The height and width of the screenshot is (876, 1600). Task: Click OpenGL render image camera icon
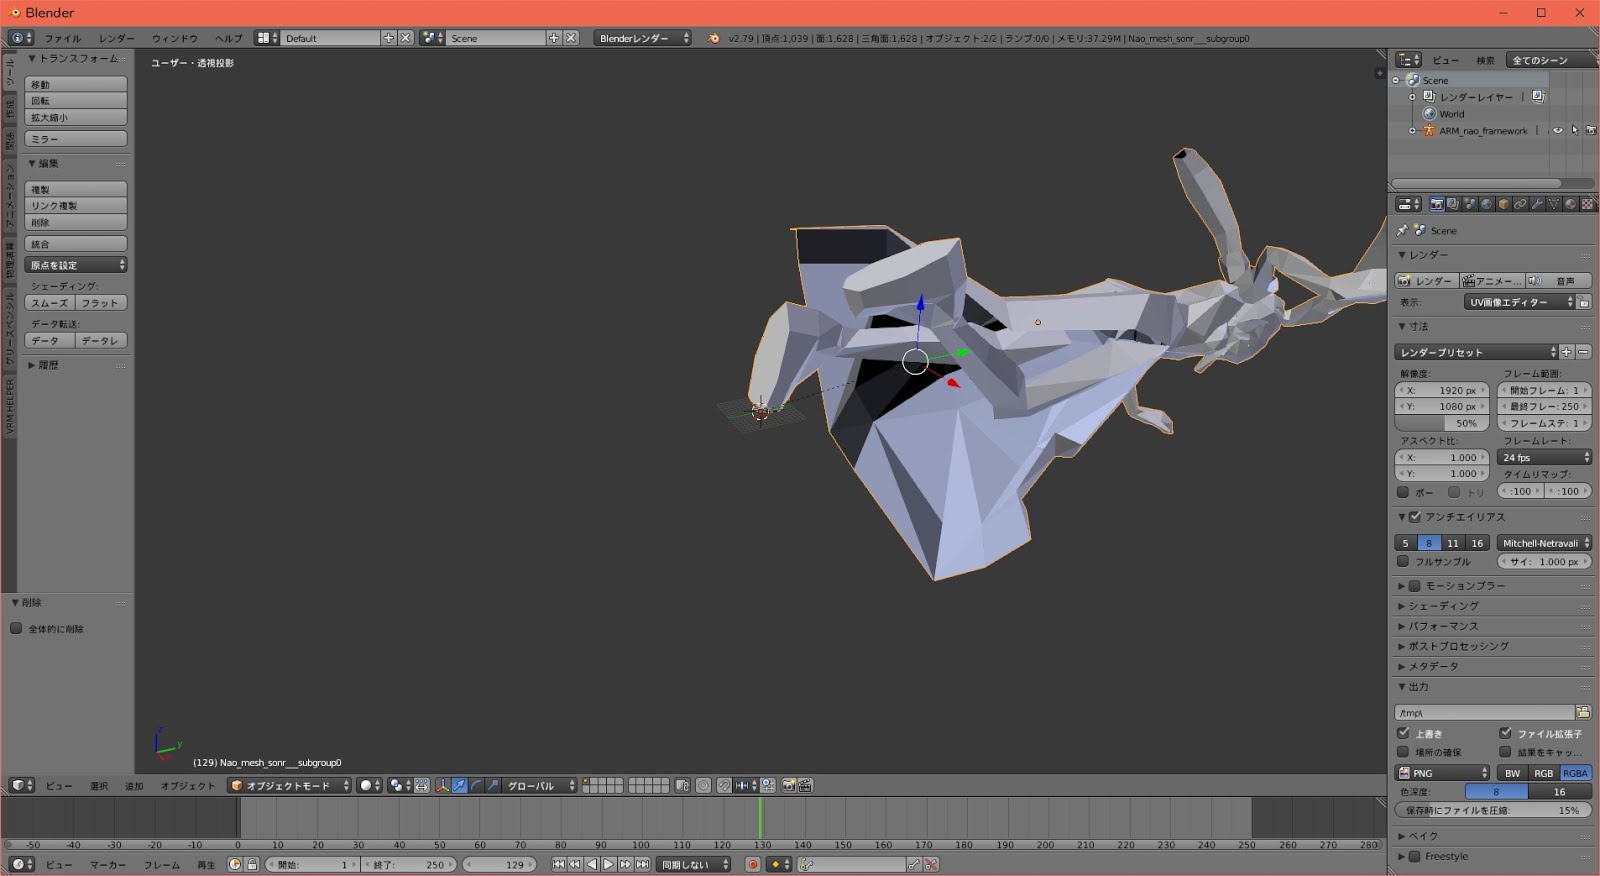[x=788, y=786]
